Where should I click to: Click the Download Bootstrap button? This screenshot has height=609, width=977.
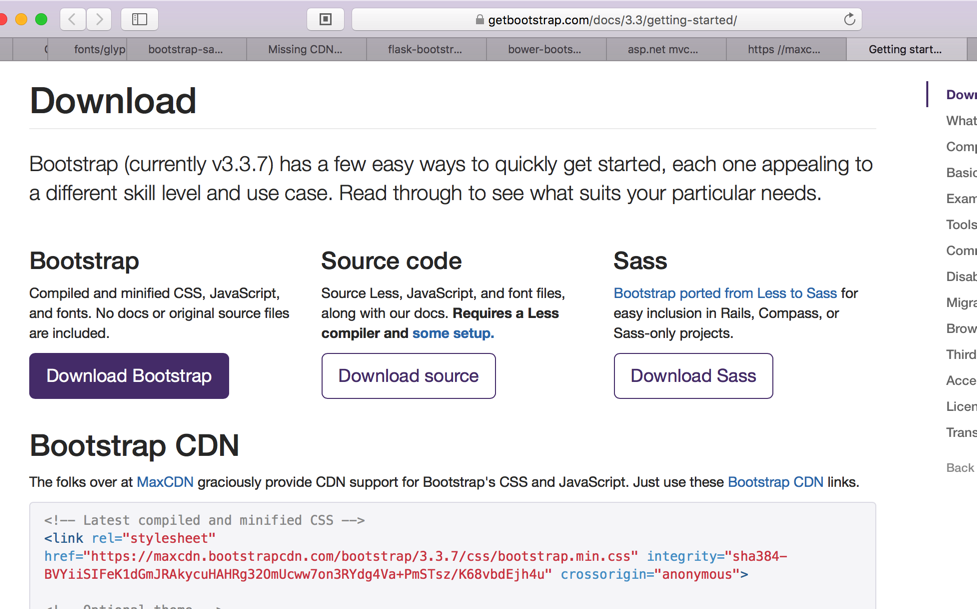point(129,376)
